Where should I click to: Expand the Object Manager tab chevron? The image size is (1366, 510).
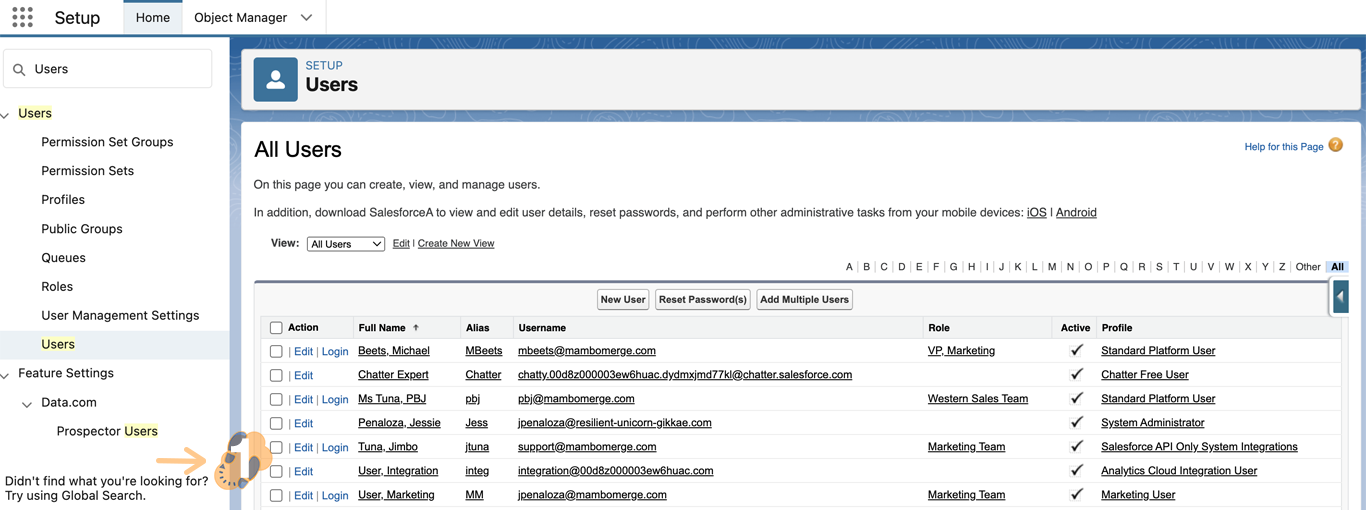pos(306,18)
